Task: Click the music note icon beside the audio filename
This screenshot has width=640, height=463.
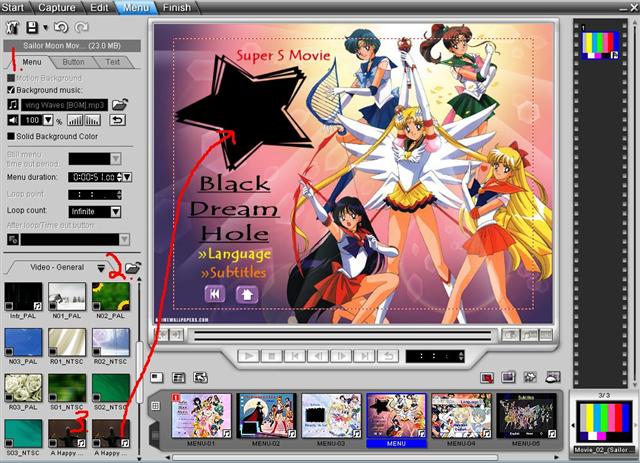Action: [13, 105]
